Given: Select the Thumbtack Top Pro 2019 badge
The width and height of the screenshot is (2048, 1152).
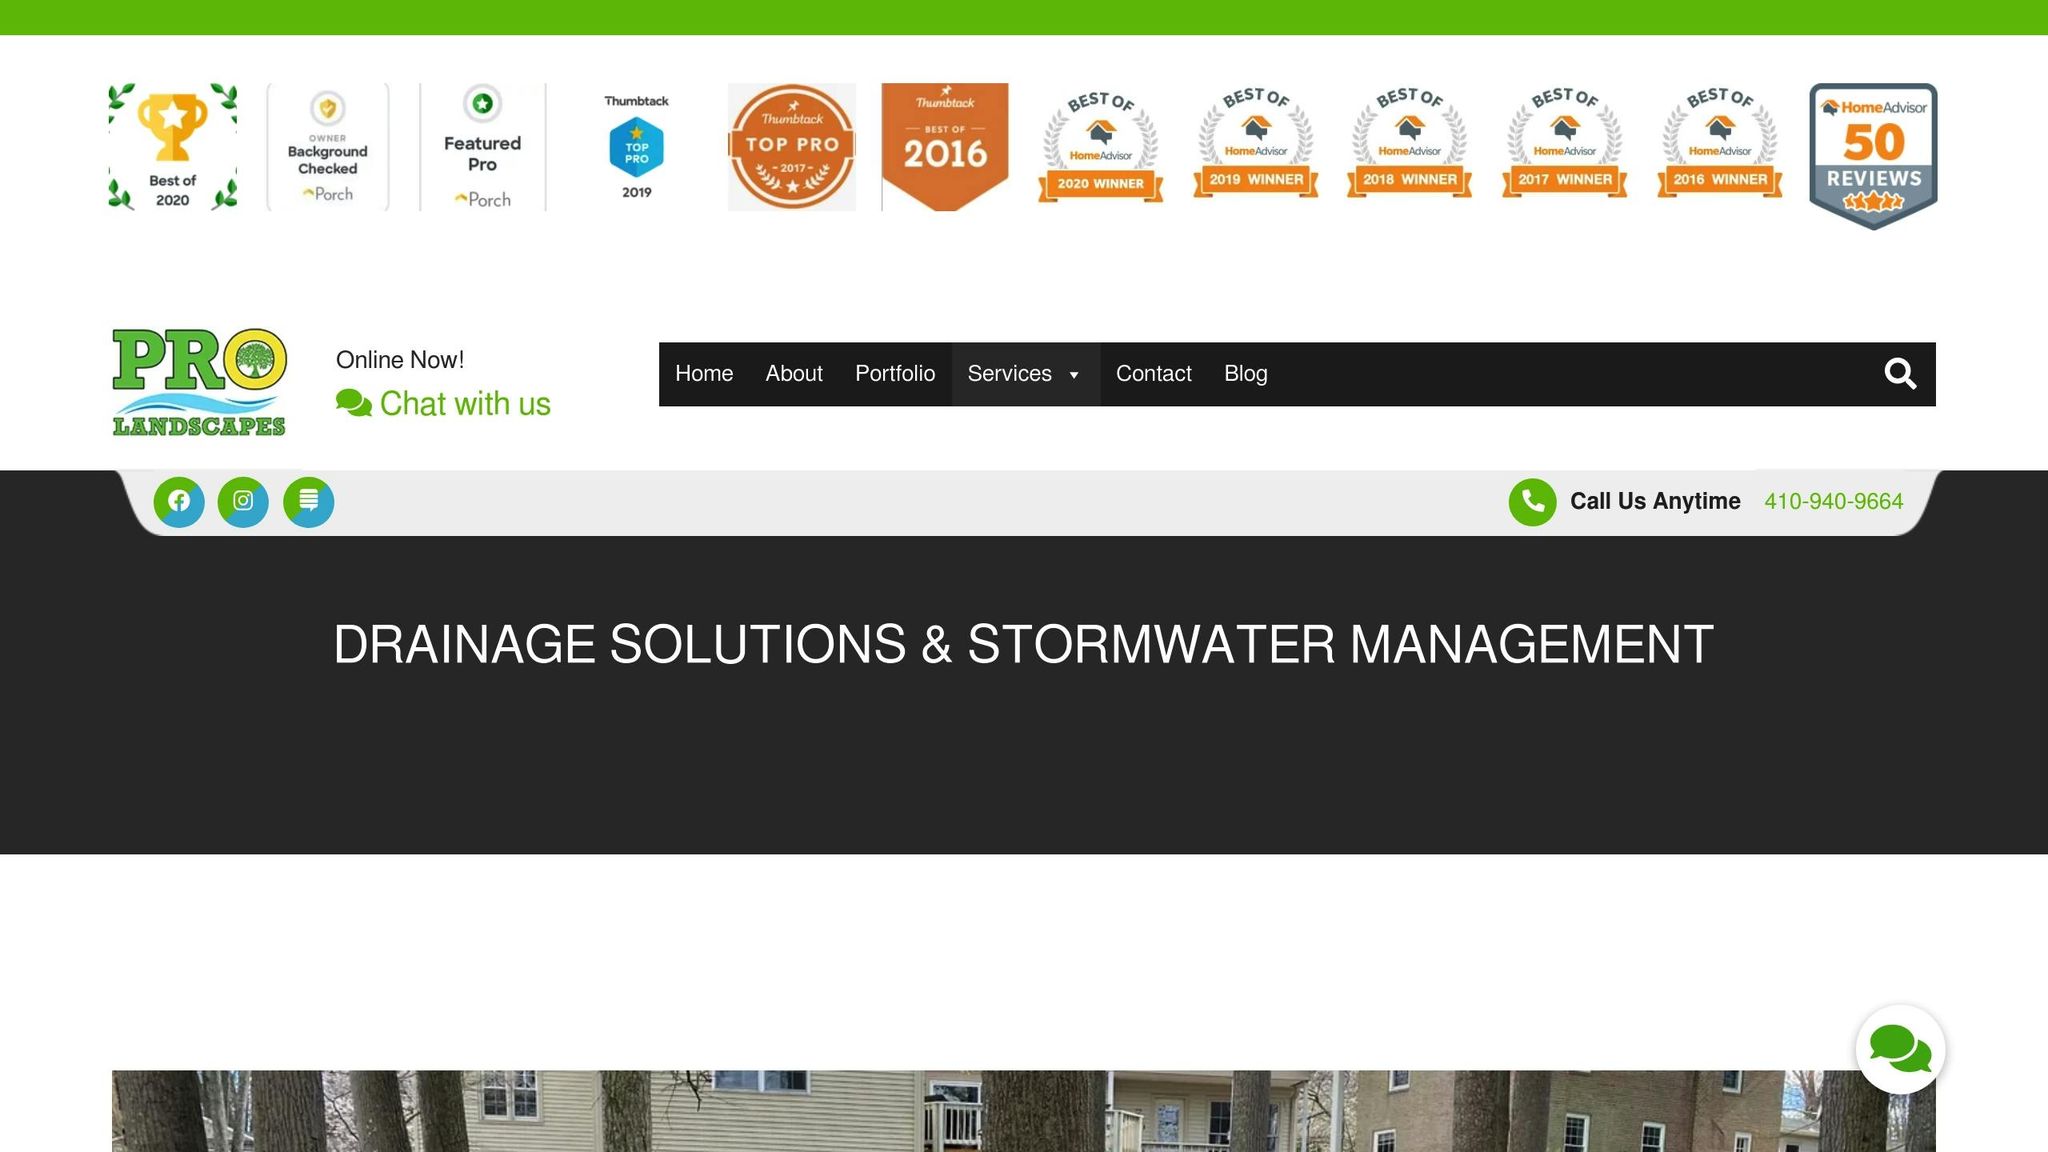Looking at the screenshot, I should click(637, 147).
